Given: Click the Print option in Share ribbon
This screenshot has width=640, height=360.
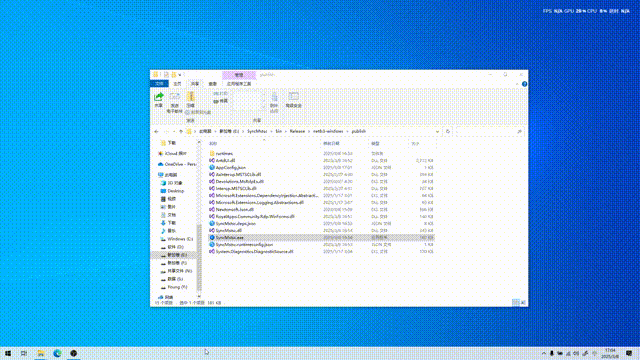Looking at the screenshot, I should coord(220,93).
